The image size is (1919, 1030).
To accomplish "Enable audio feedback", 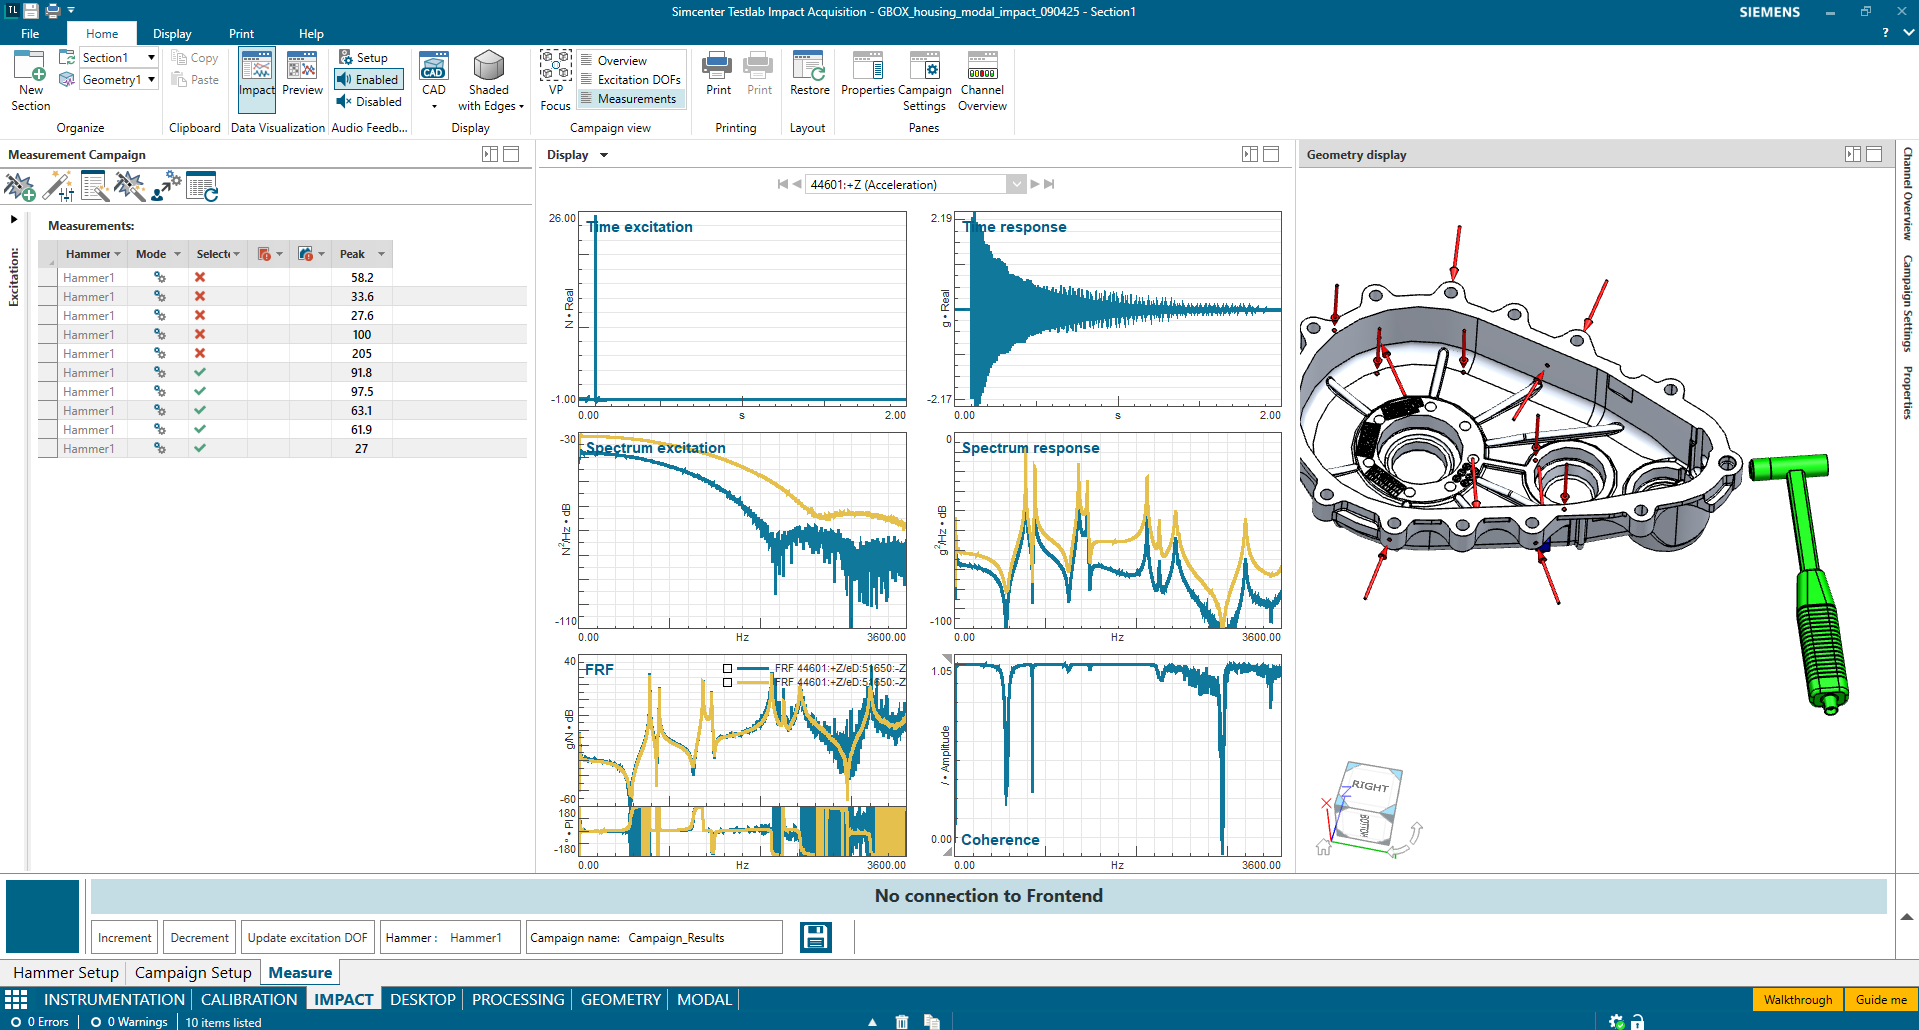I will (368, 79).
